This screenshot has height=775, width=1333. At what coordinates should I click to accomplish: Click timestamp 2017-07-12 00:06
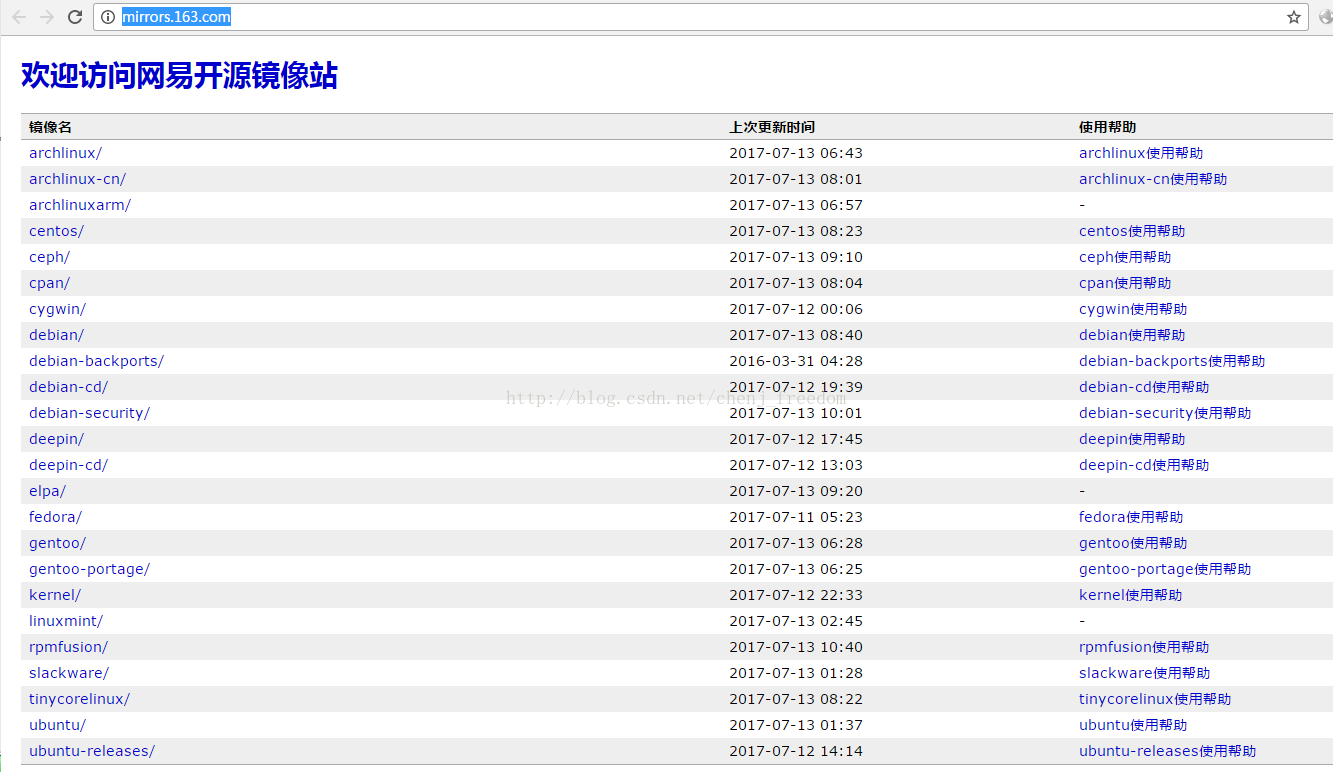[x=796, y=309]
